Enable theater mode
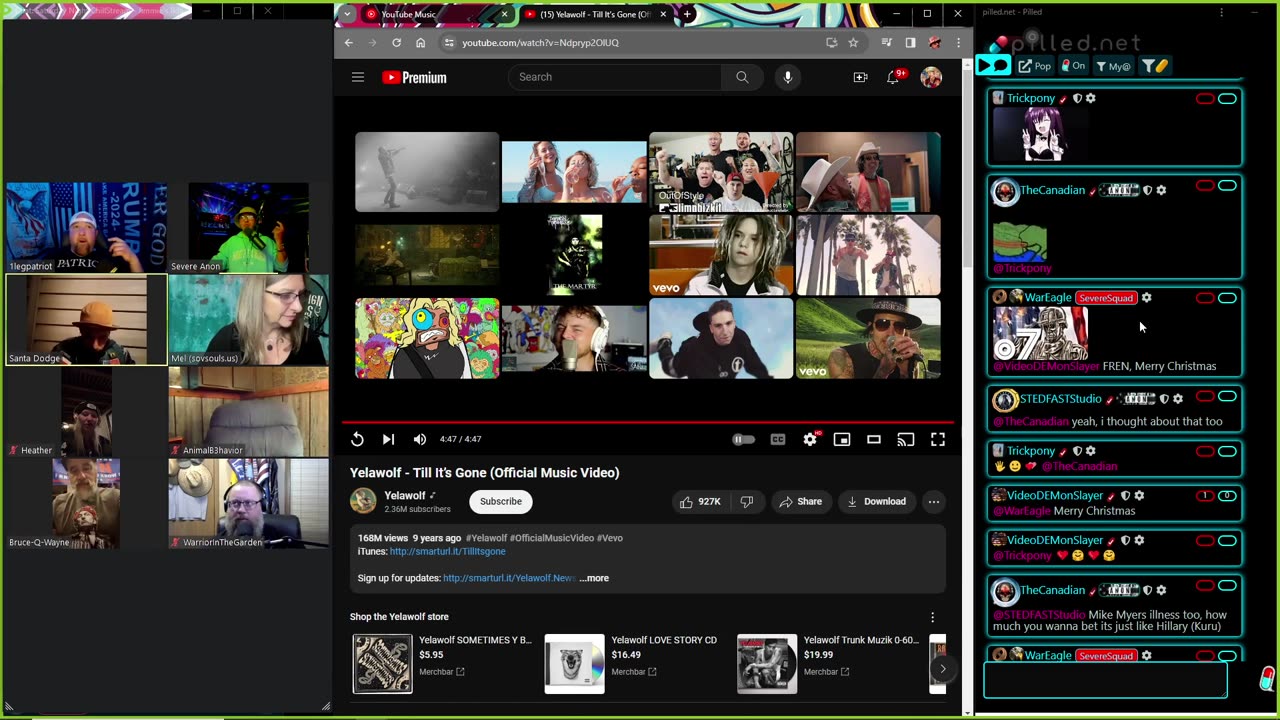 pos(874,439)
